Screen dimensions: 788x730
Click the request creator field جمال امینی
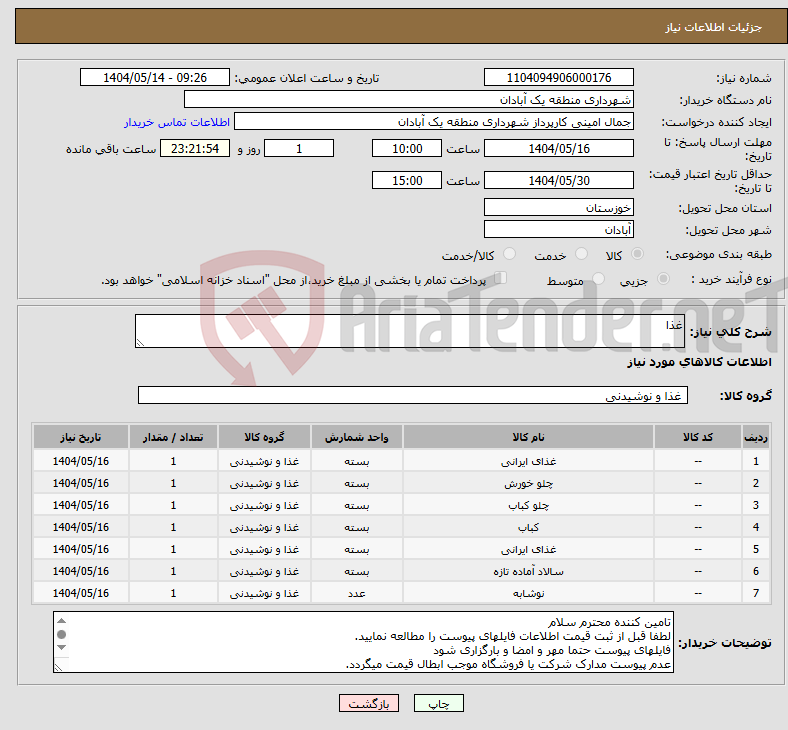click(434, 122)
